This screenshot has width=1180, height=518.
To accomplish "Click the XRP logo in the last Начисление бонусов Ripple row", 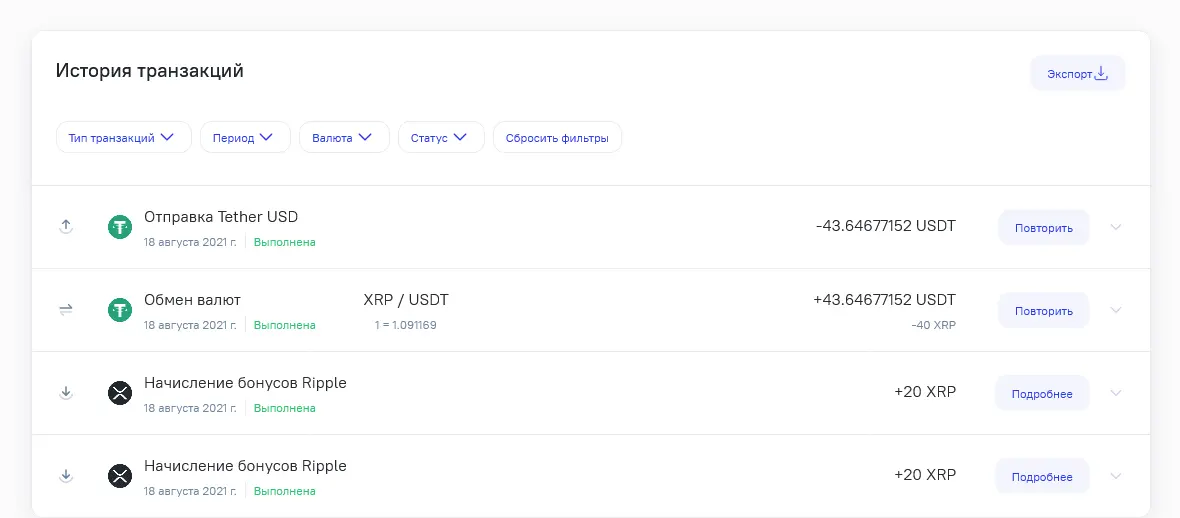I will (x=120, y=475).
